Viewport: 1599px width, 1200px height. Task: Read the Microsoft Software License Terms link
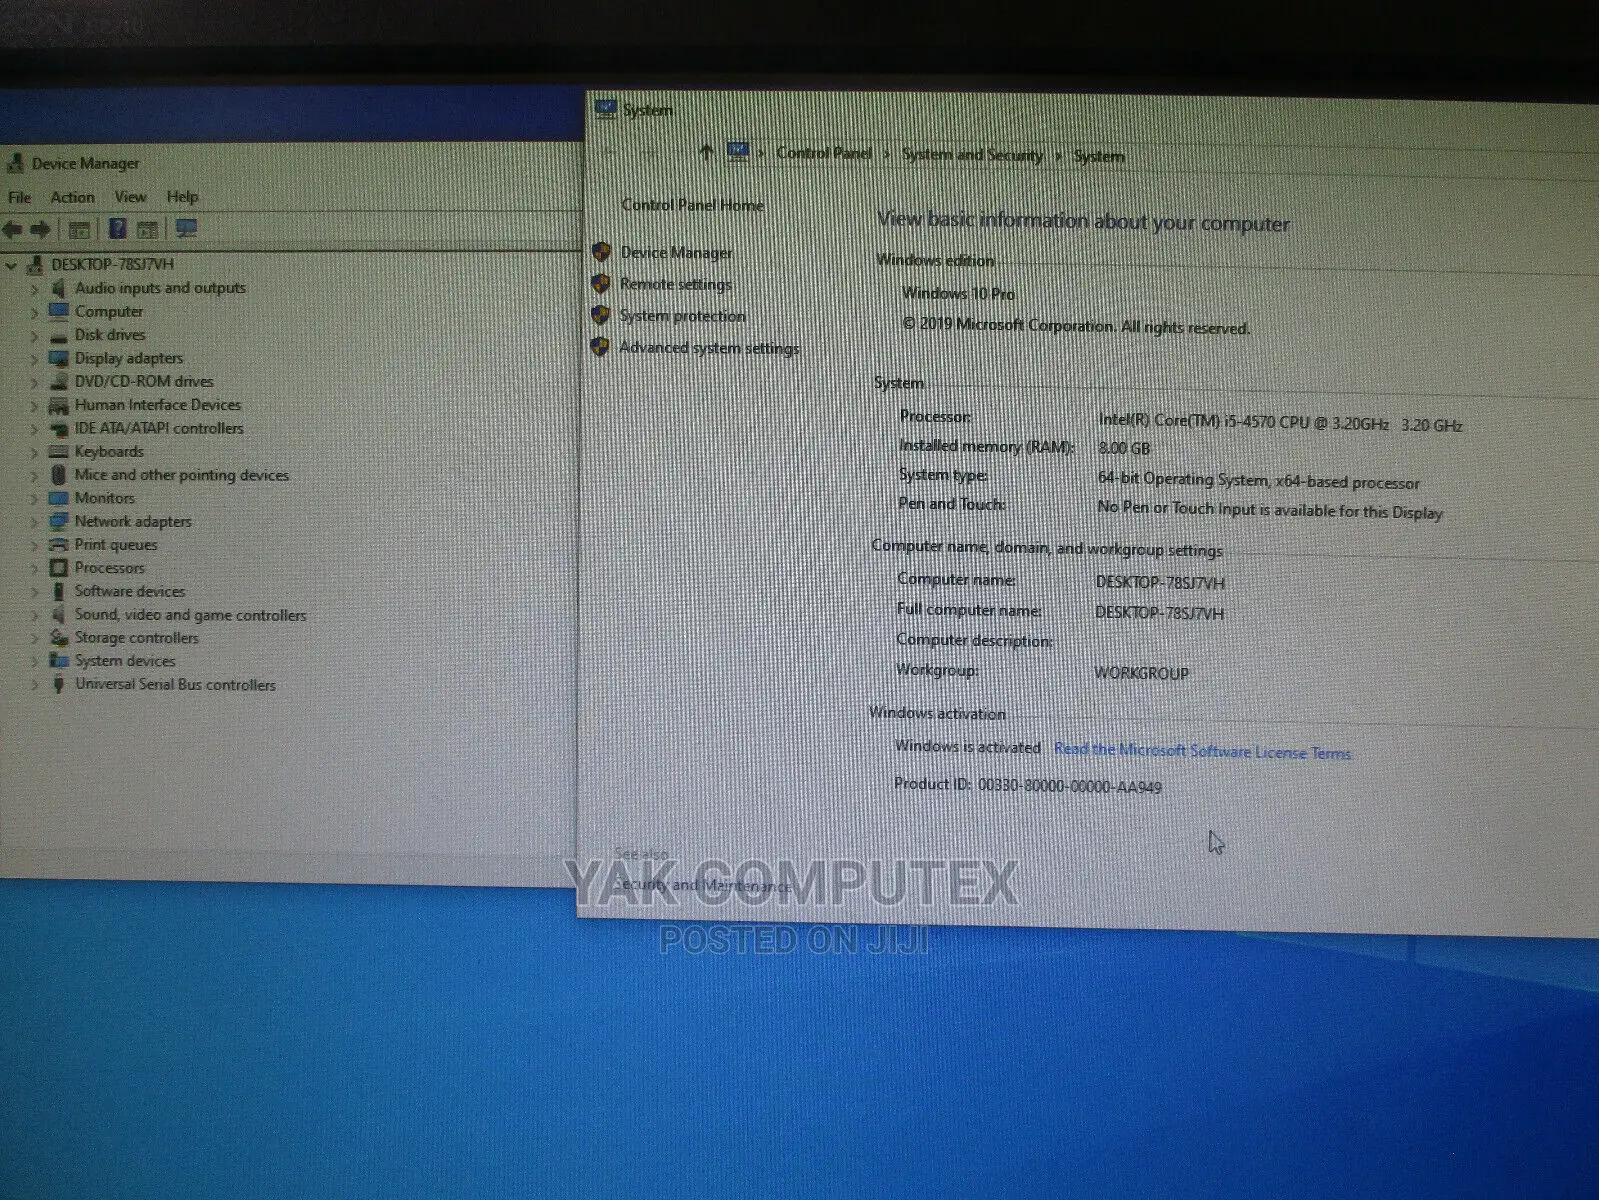click(1202, 751)
